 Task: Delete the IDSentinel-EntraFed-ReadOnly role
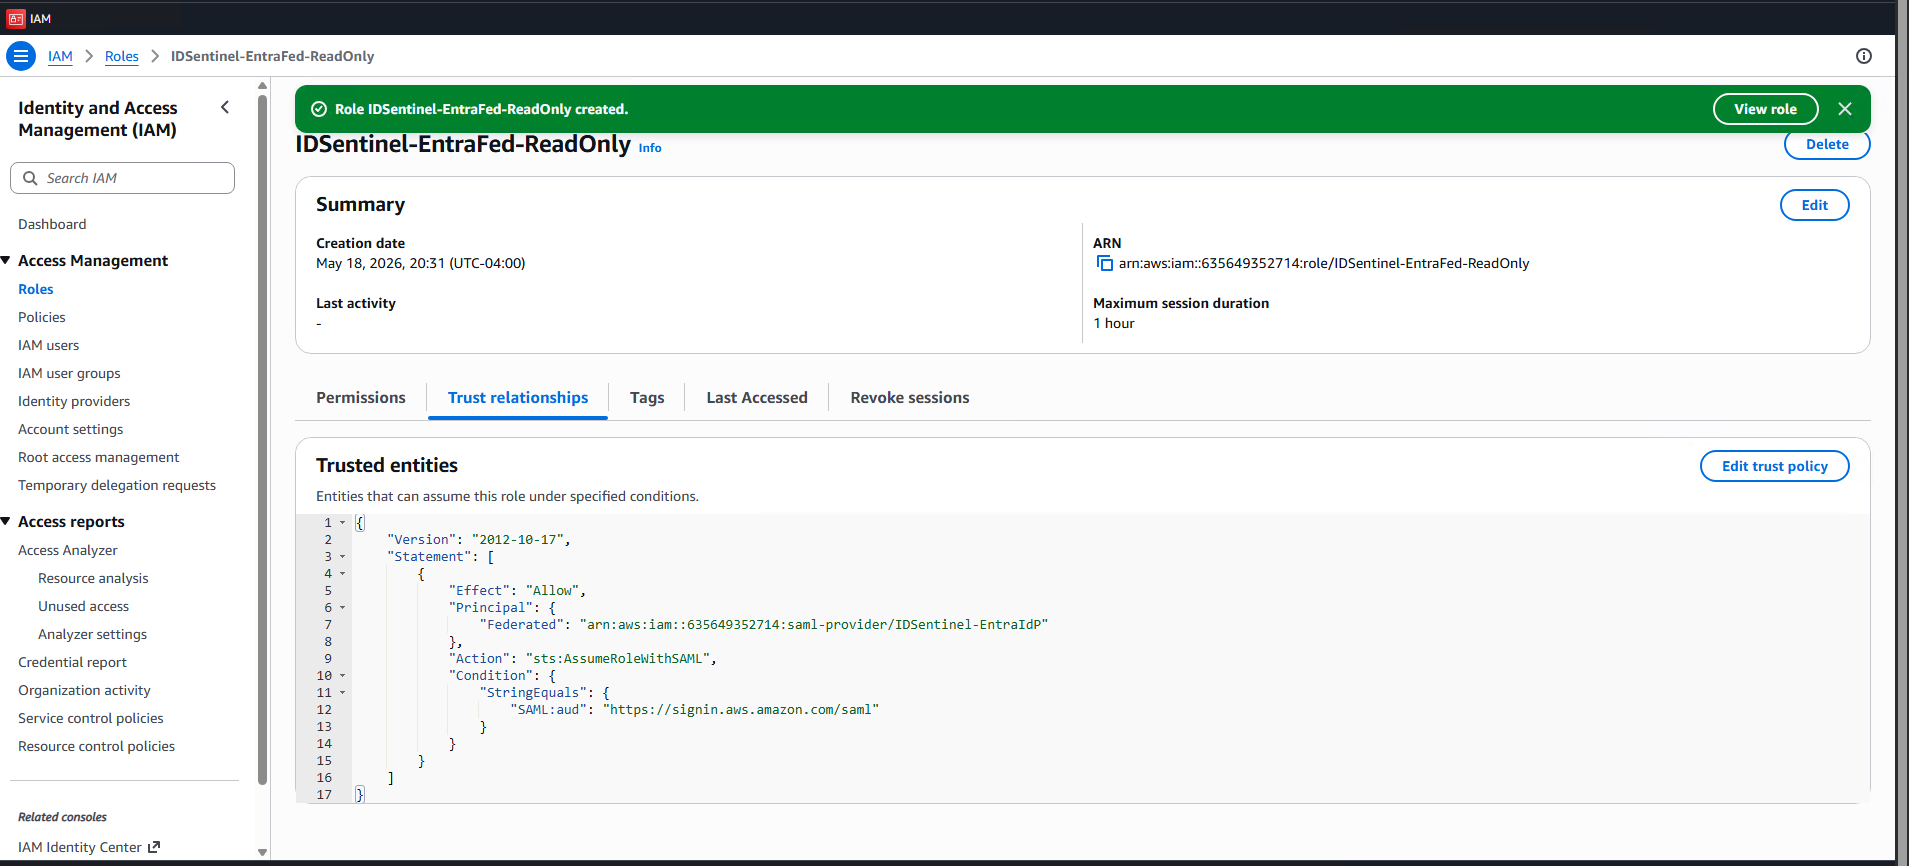1827,144
